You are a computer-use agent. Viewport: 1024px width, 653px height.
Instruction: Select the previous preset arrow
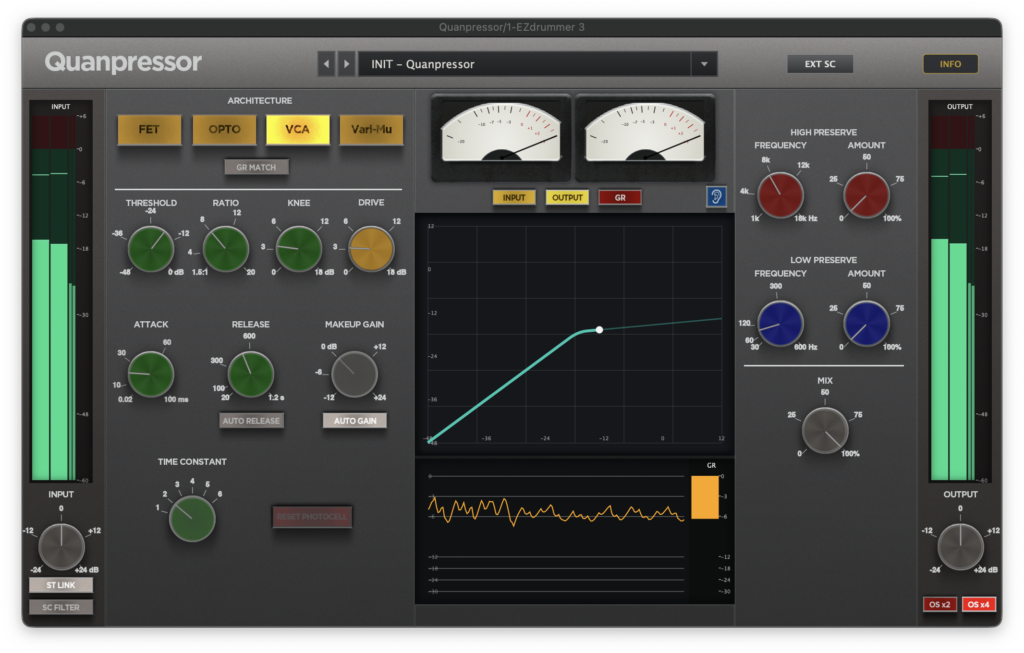click(327, 64)
